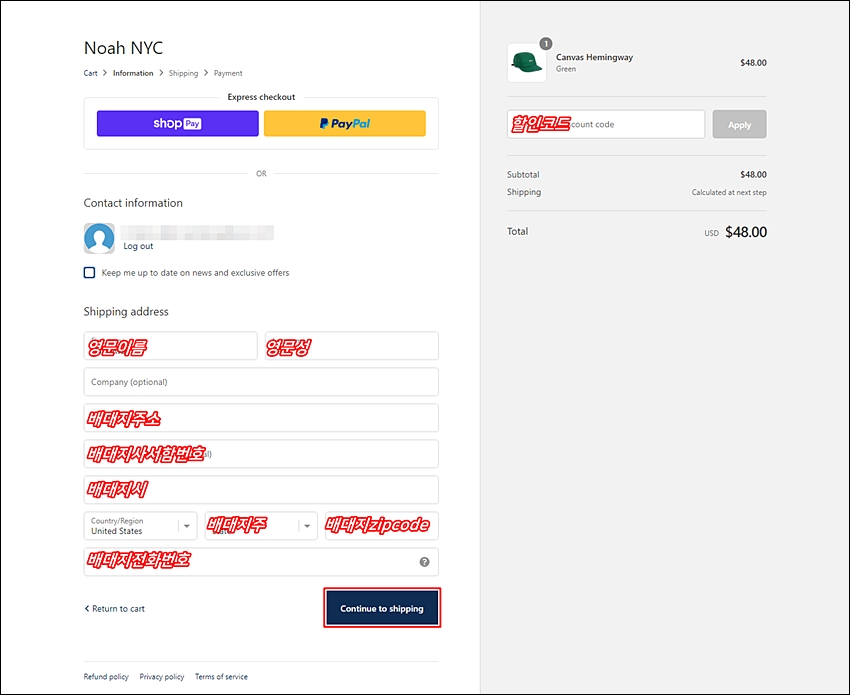This screenshot has width=850, height=695.
Task: Click the Noah NYC store title
Action: (124, 48)
